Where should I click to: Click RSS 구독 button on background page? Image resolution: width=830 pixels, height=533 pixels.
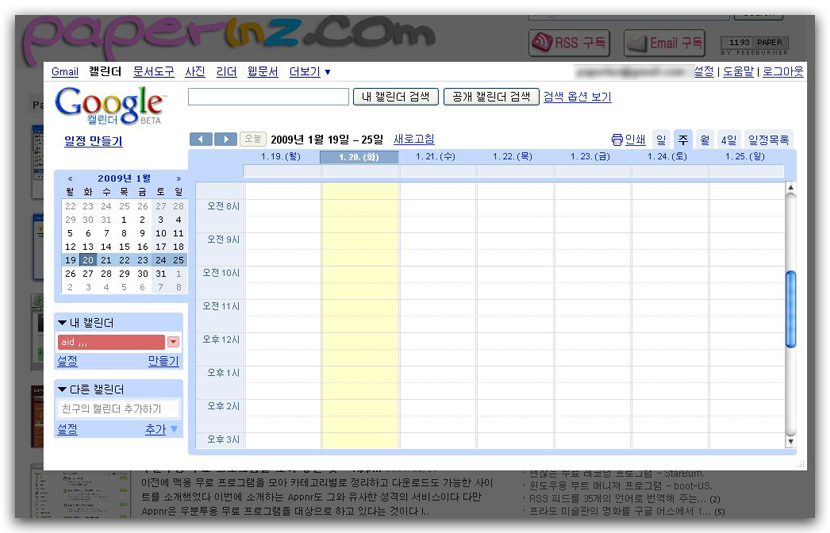pyautogui.click(x=569, y=43)
